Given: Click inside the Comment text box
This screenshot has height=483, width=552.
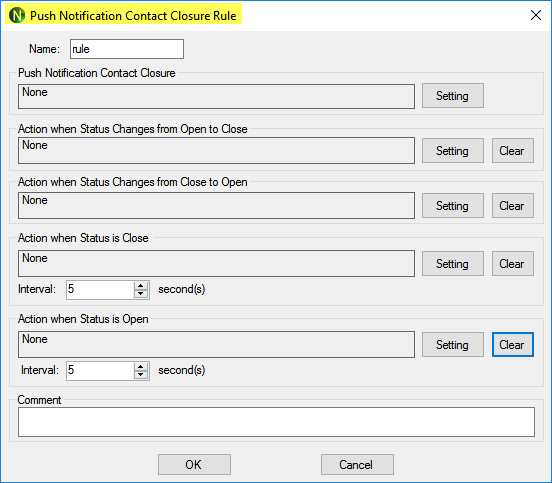Looking at the screenshot, I should [276, 422].
